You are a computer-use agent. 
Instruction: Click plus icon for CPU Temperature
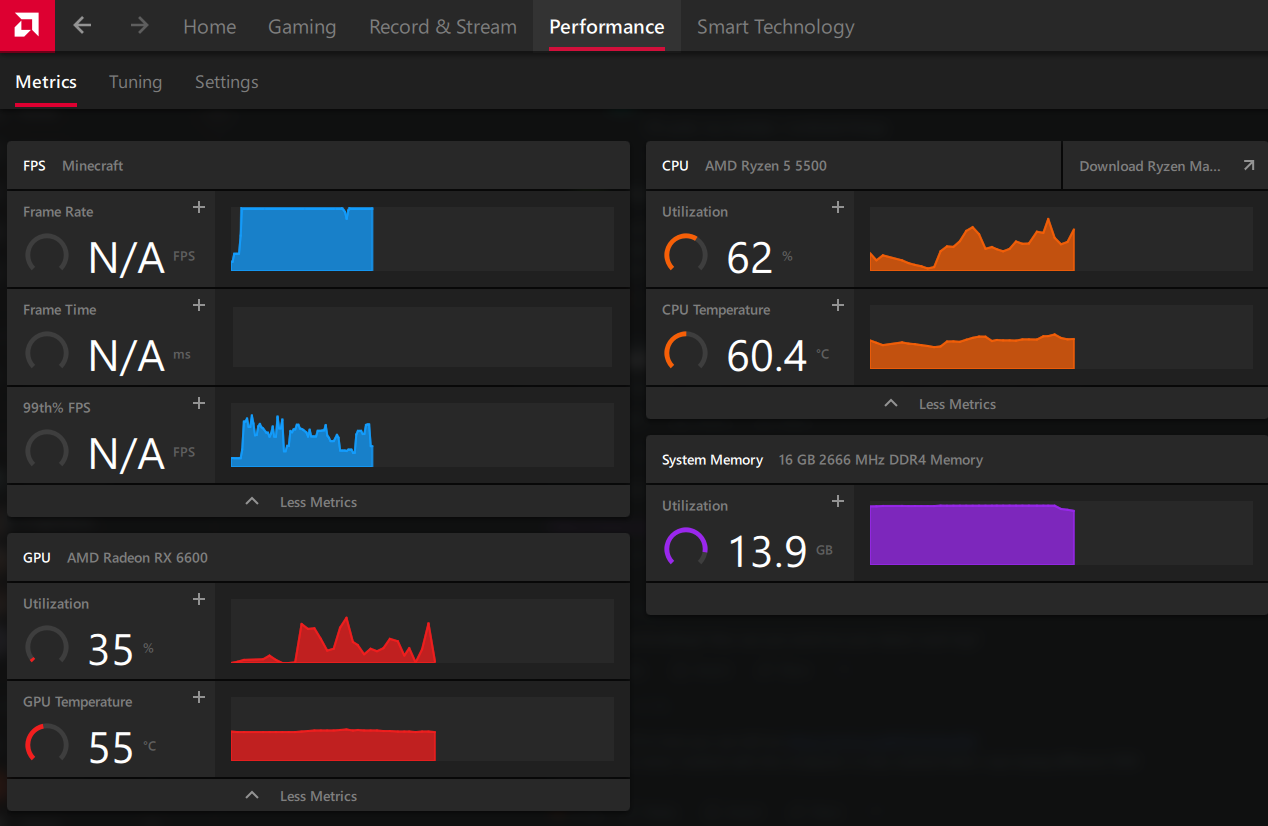pos(838,305)
